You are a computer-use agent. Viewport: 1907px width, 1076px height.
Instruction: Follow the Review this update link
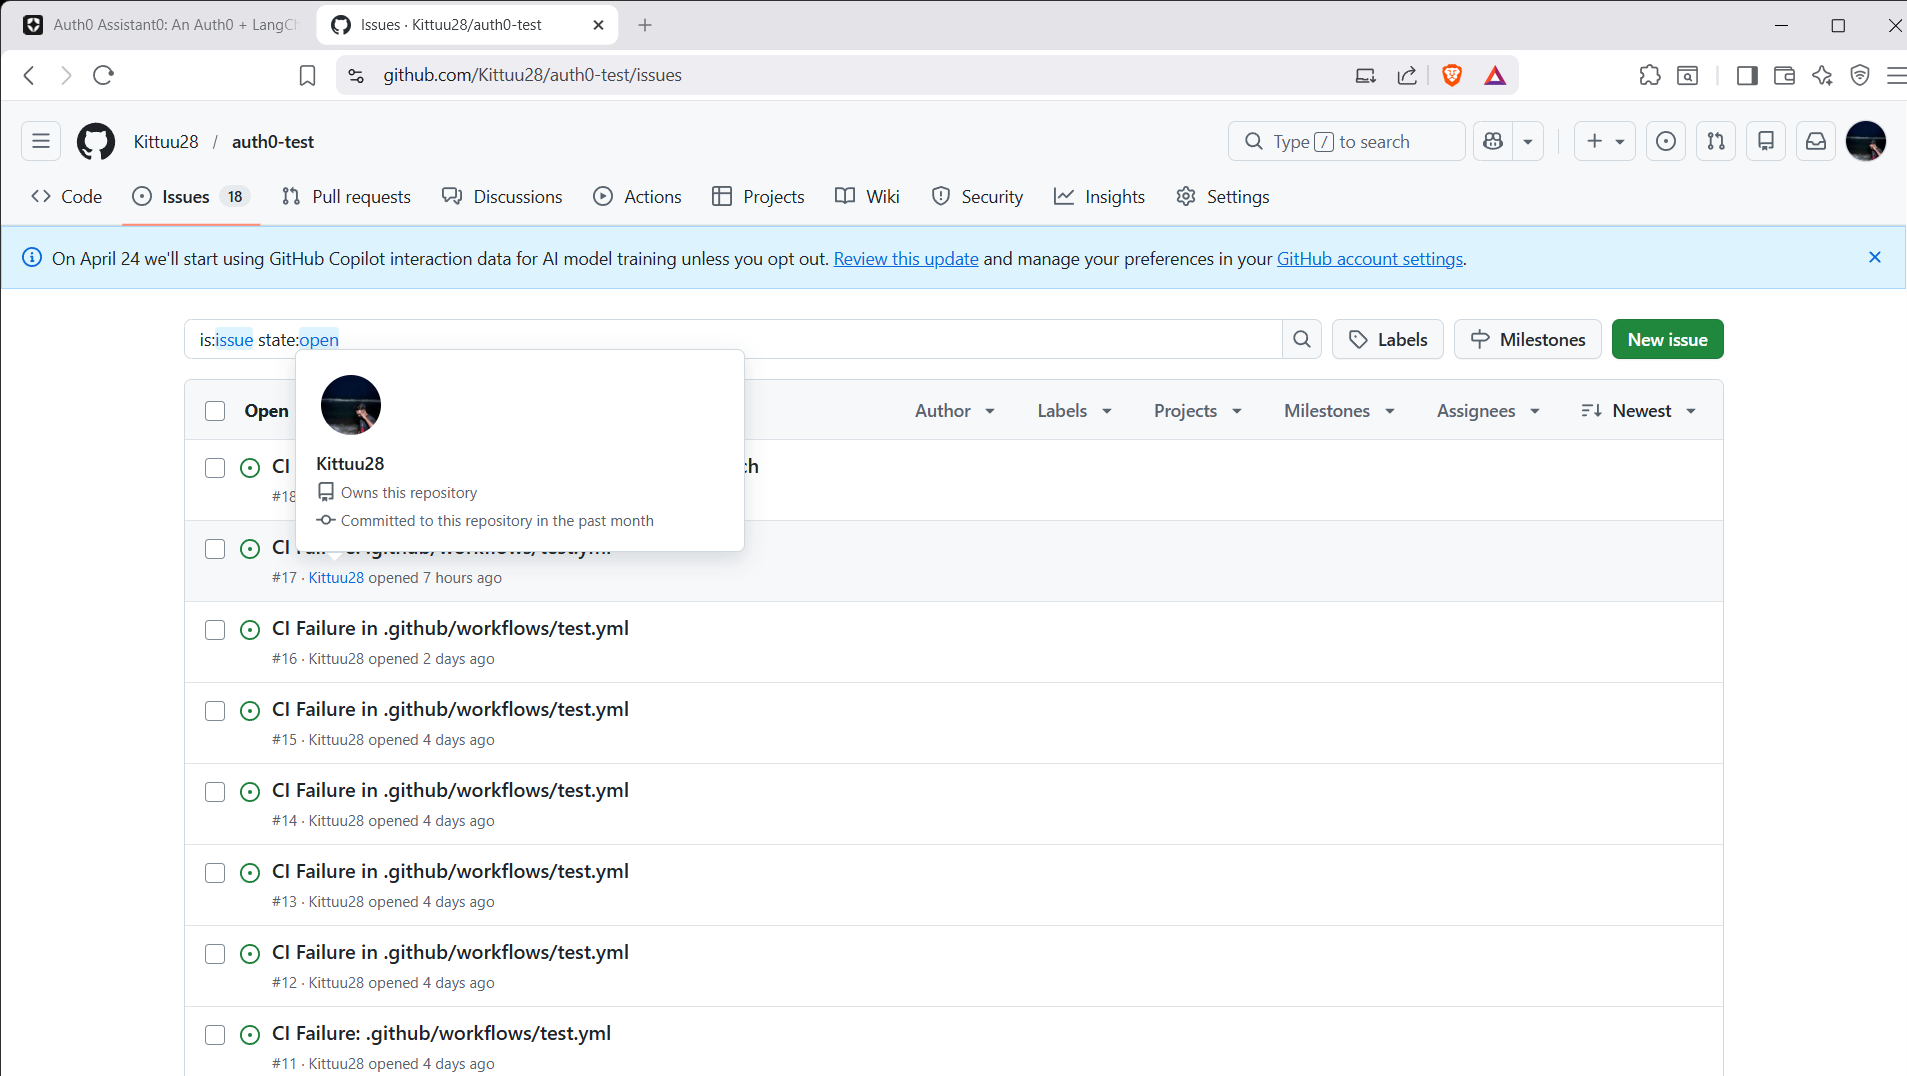pos(906,259)
